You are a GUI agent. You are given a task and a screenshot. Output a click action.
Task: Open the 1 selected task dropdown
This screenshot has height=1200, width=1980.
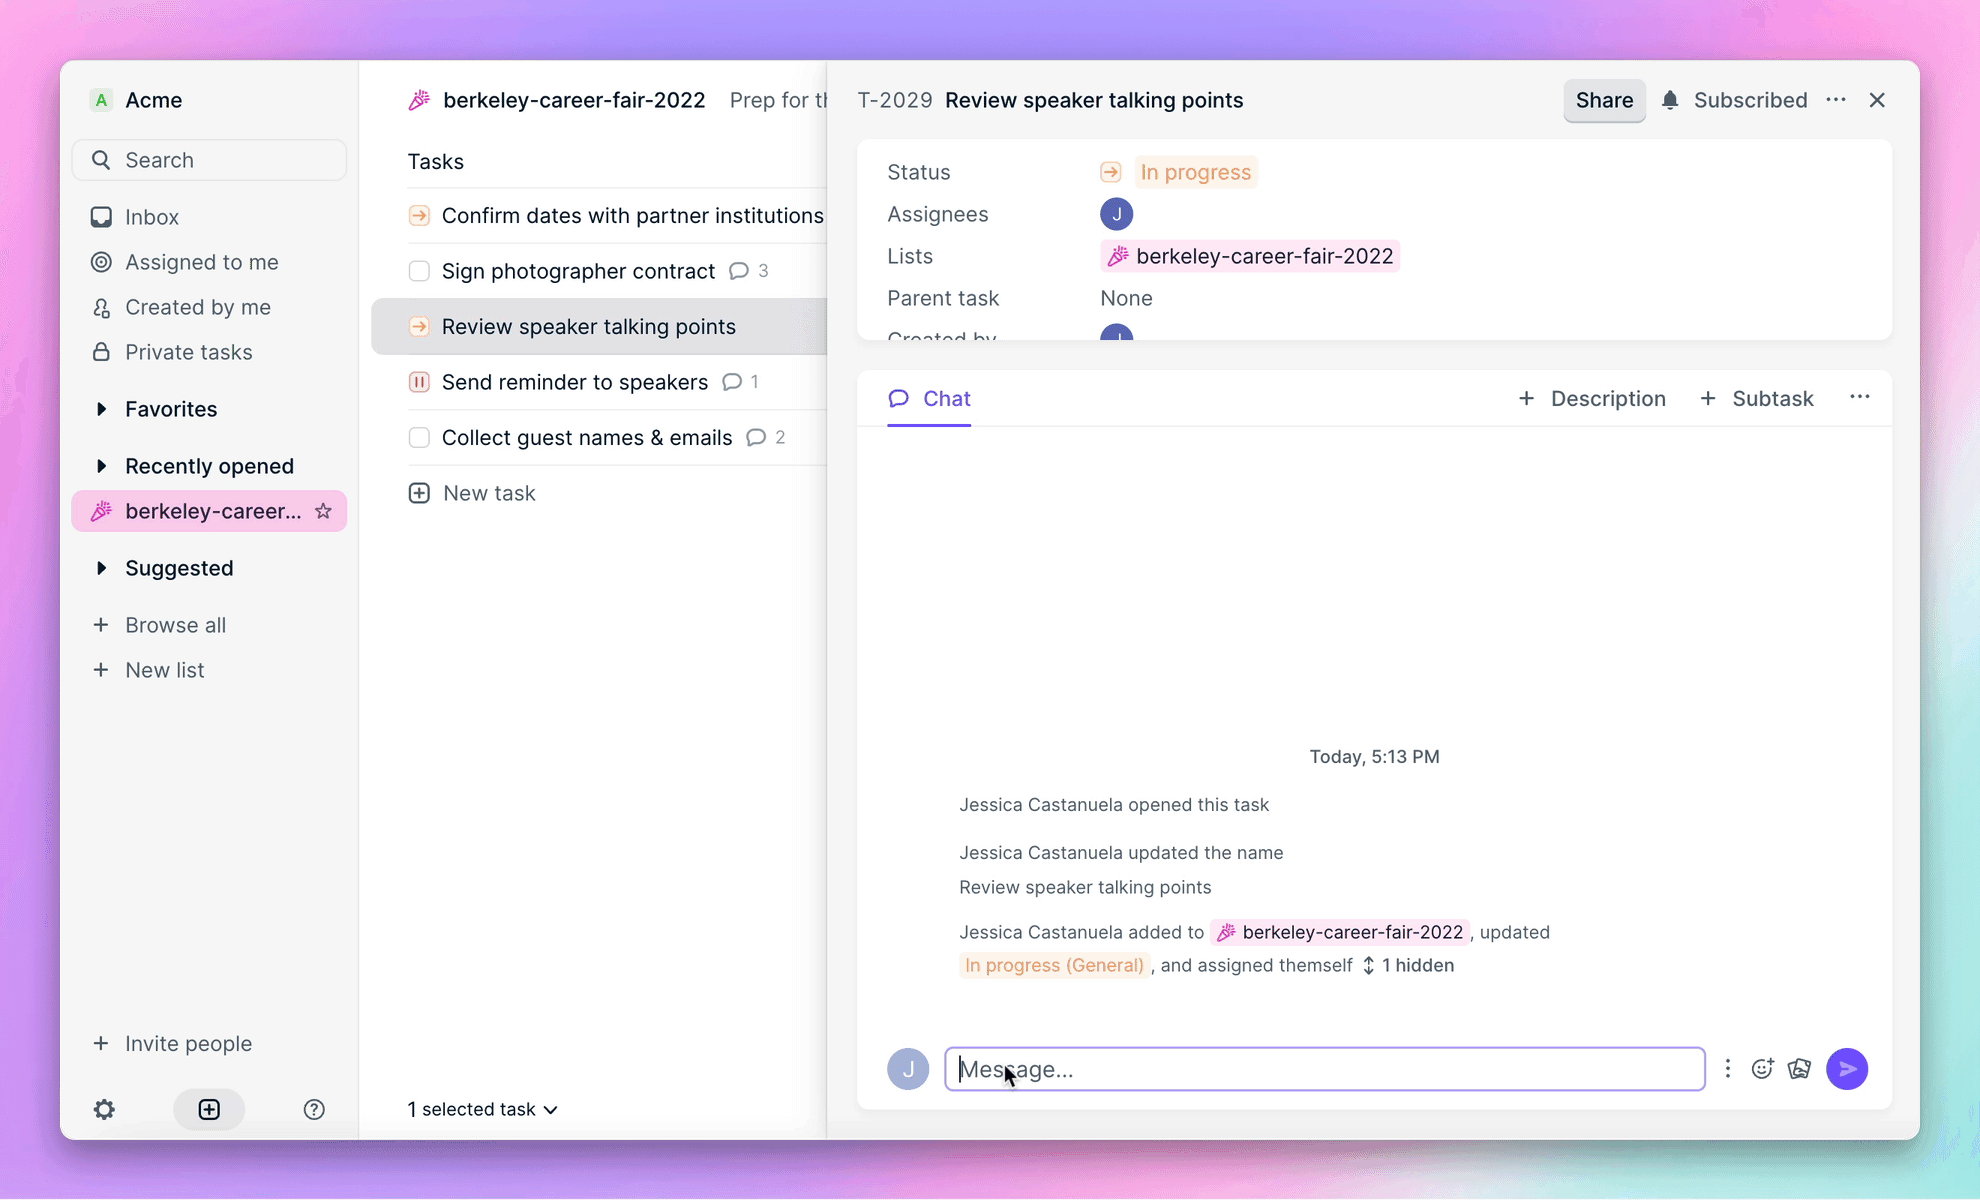pyautogui.click(x=483, y=1109)
